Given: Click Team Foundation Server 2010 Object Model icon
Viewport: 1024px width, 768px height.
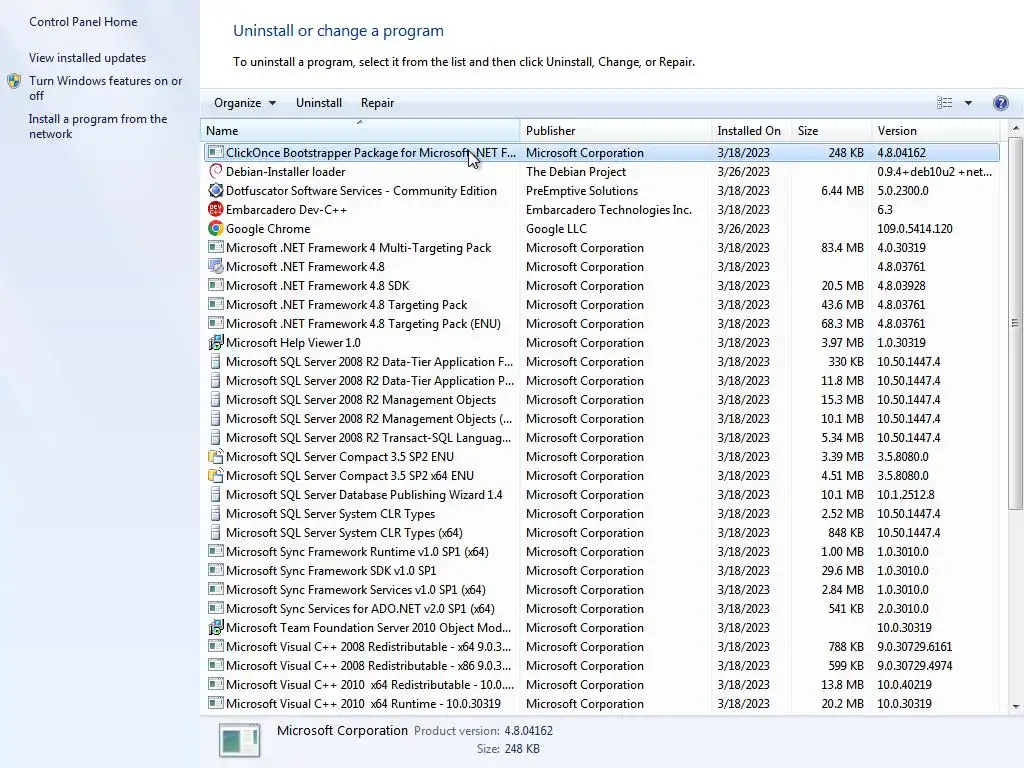Looking at the screenshot, I should tap(216, 628).
